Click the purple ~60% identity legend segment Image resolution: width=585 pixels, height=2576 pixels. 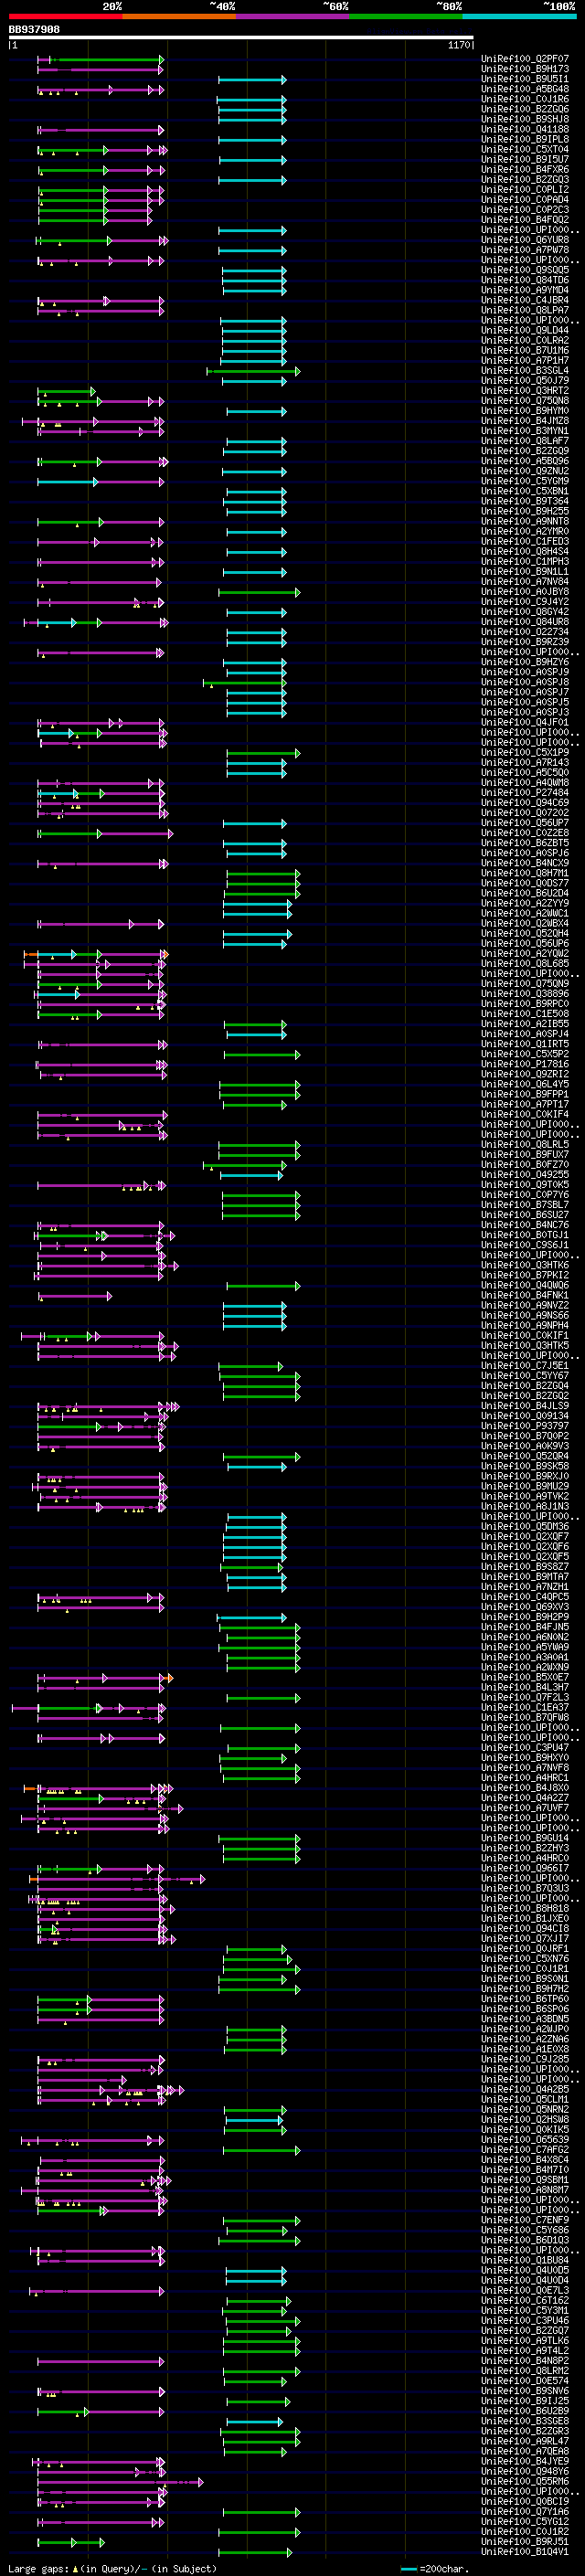pos(293,16)
